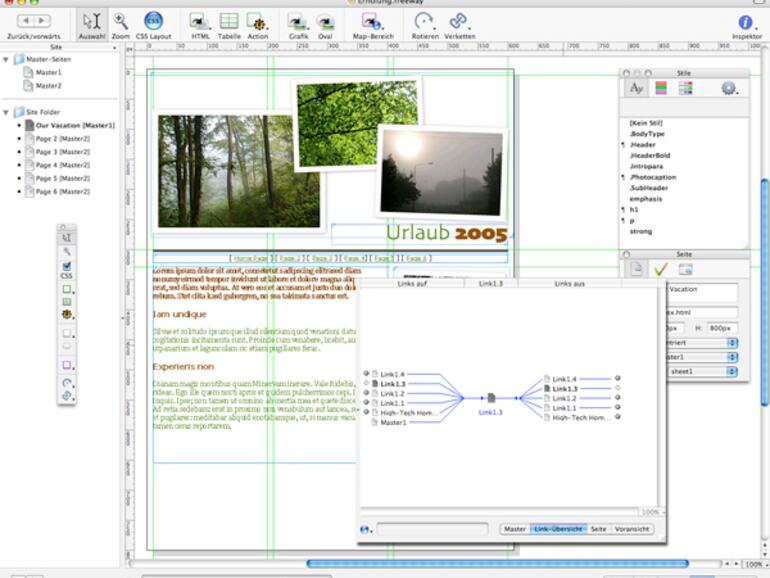Activate the Rotieren rotate tool

(424, 22)
